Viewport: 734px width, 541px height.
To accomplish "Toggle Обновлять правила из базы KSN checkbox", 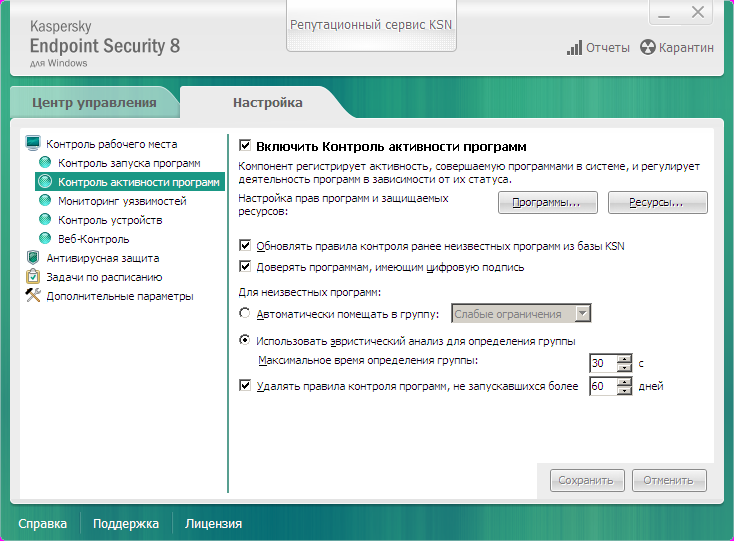I will click(245, 245).
